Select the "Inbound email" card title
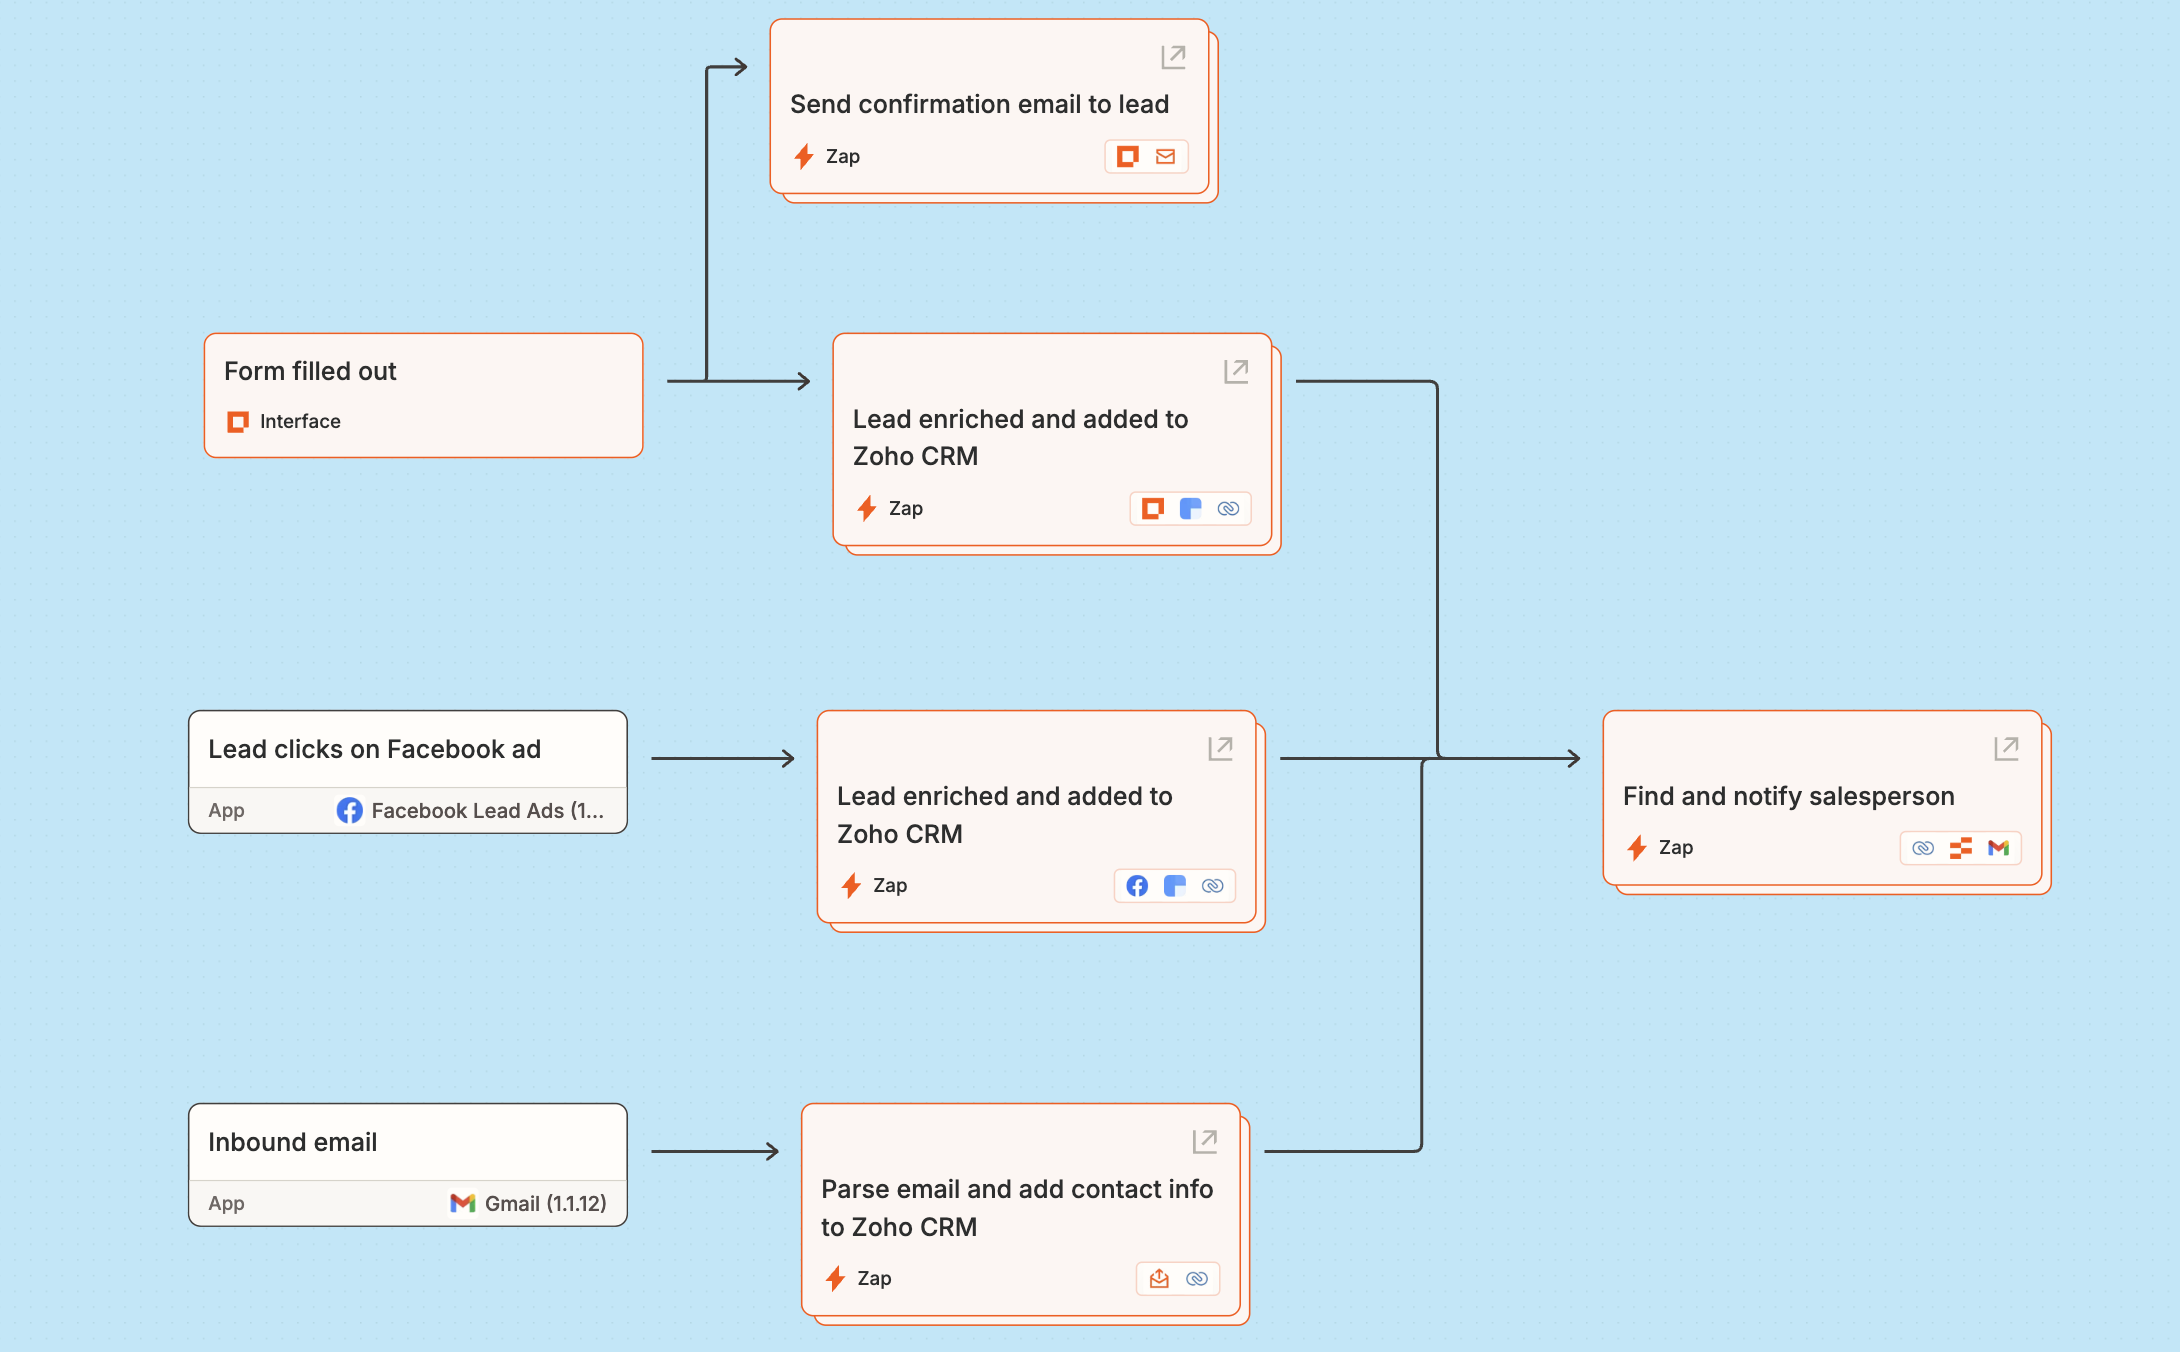2180x1352 pixels. (x=292, y=1142)
